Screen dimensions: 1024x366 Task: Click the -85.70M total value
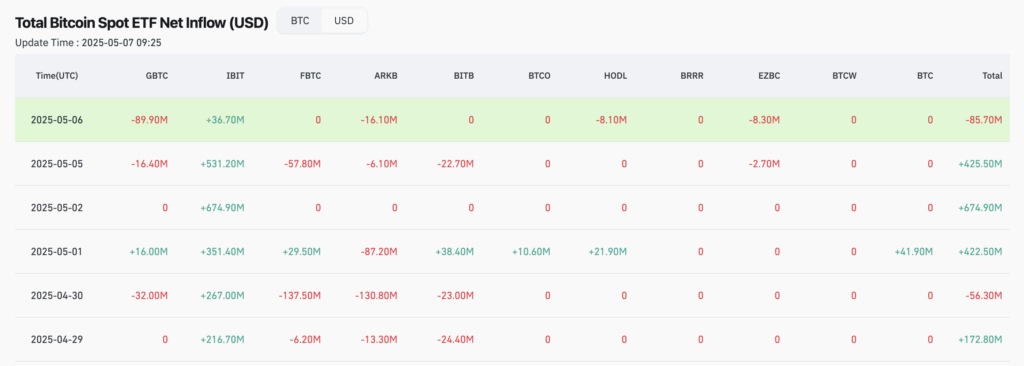[984, 120]
